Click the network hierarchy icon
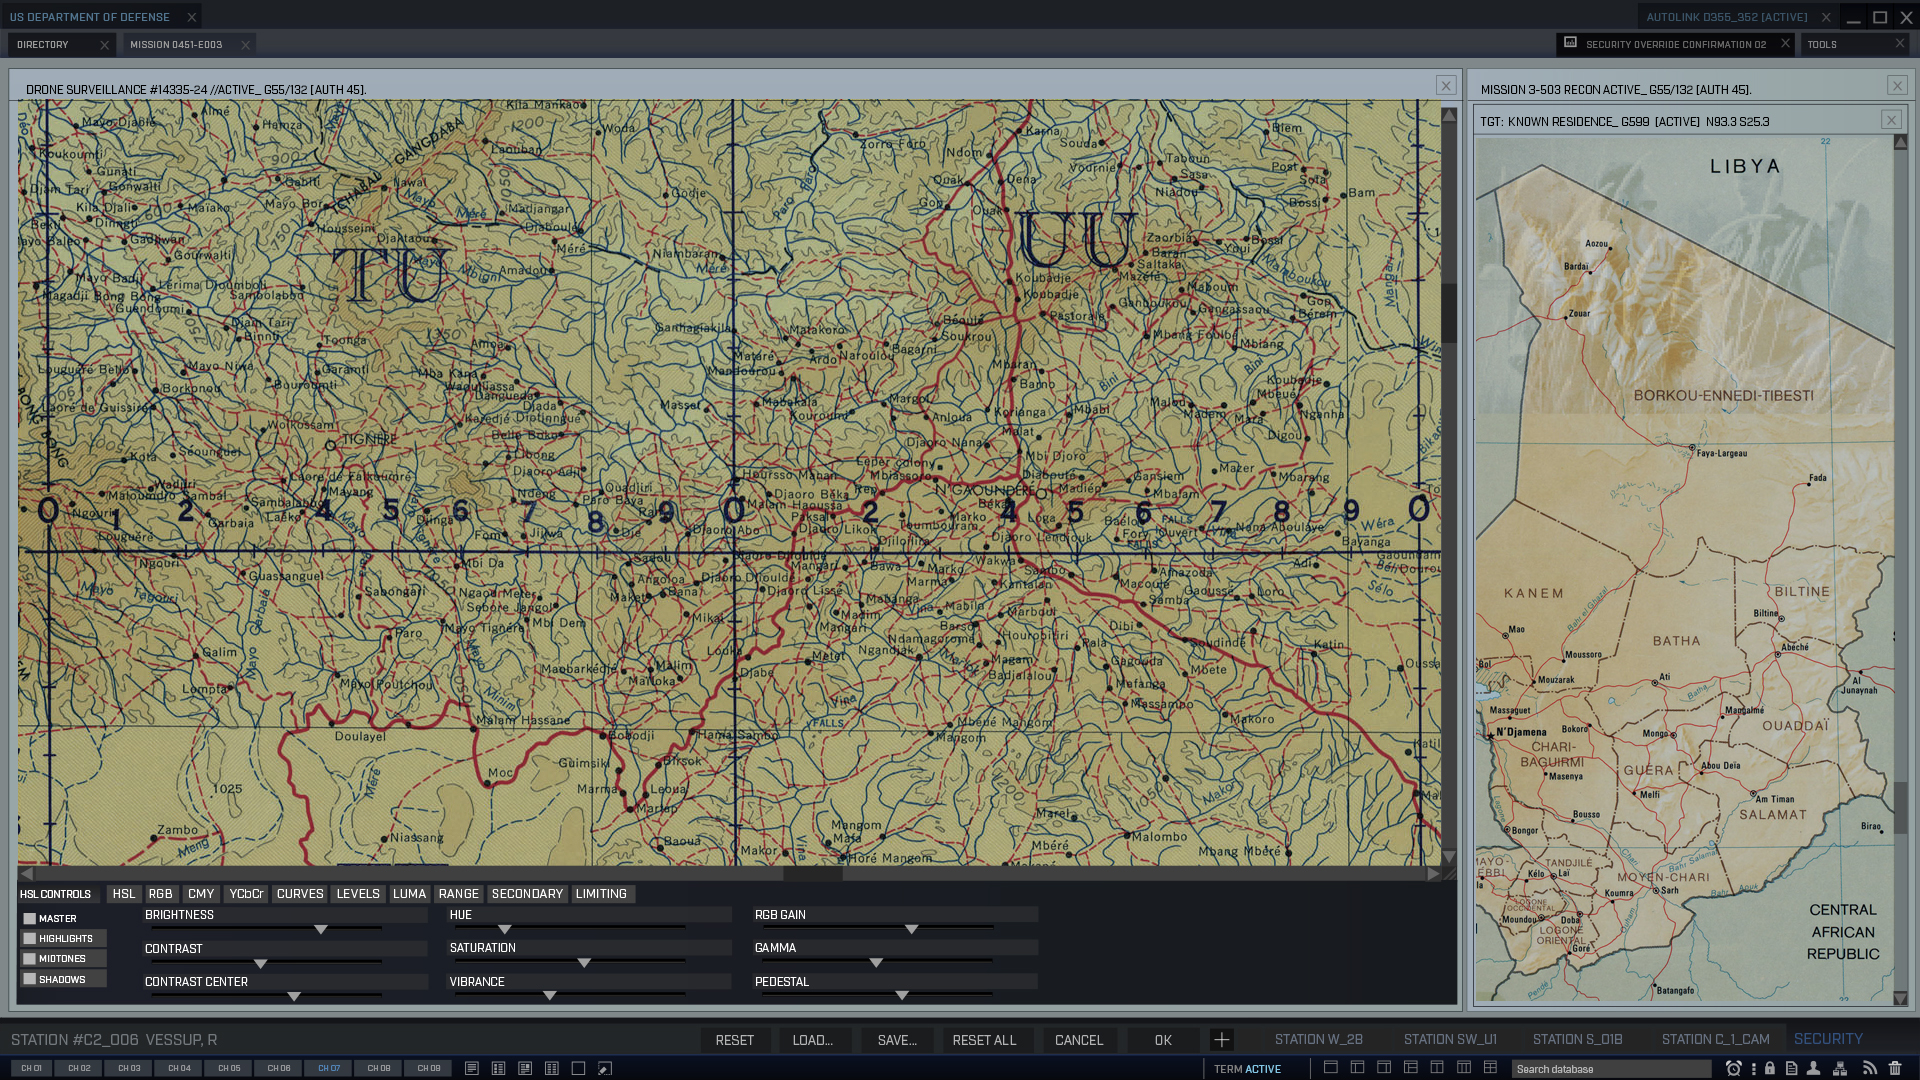 pos(1840,1068)
